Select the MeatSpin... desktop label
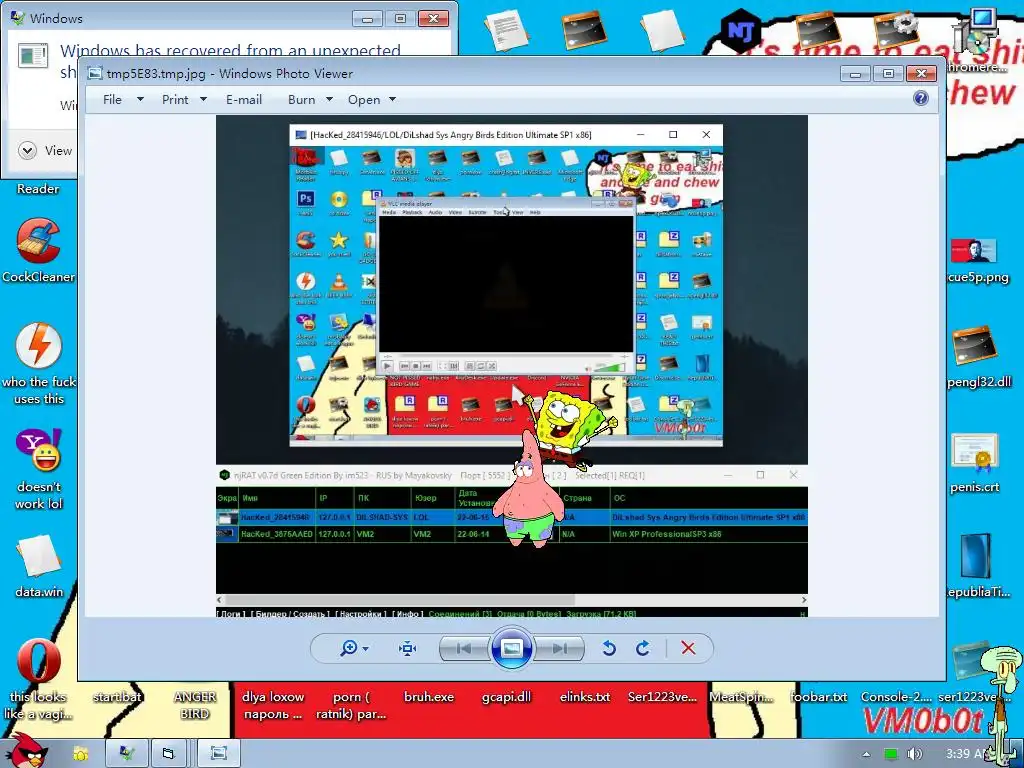 coord(741,697)
